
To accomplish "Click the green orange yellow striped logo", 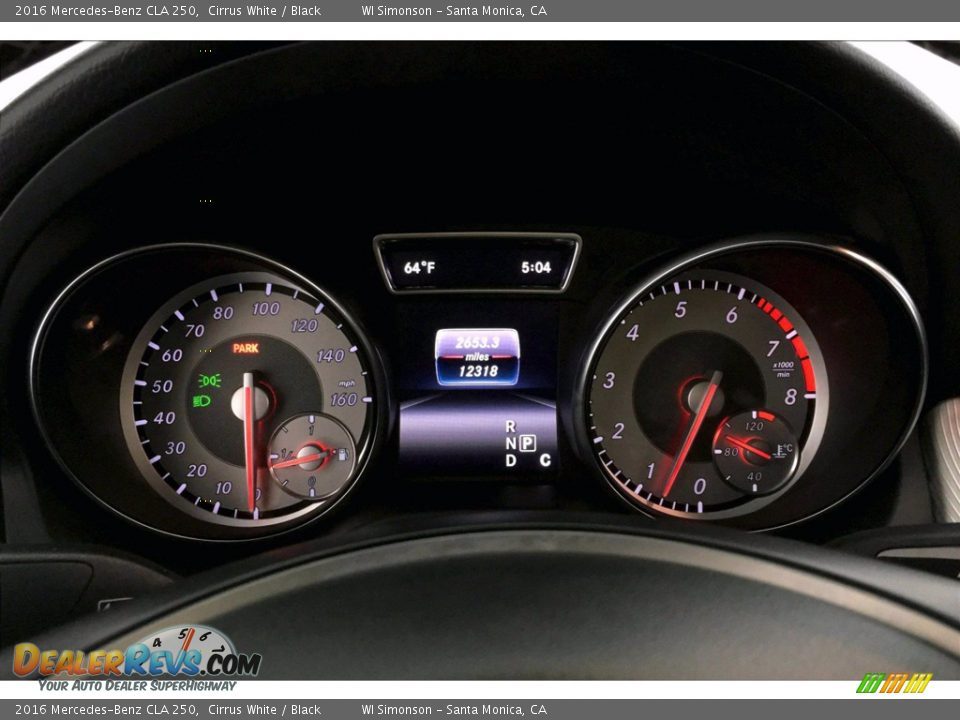I will (894, 683).
